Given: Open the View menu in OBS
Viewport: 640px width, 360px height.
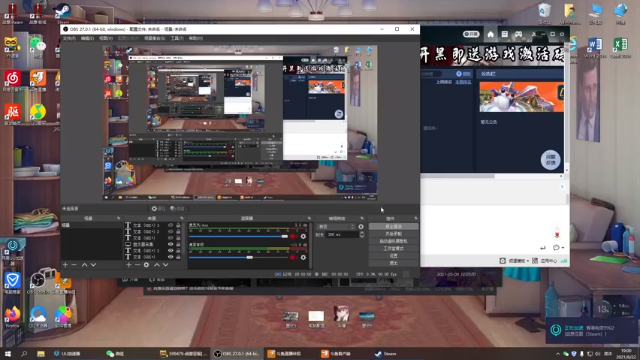Looking at the screenshot, I should pos(106,38).
